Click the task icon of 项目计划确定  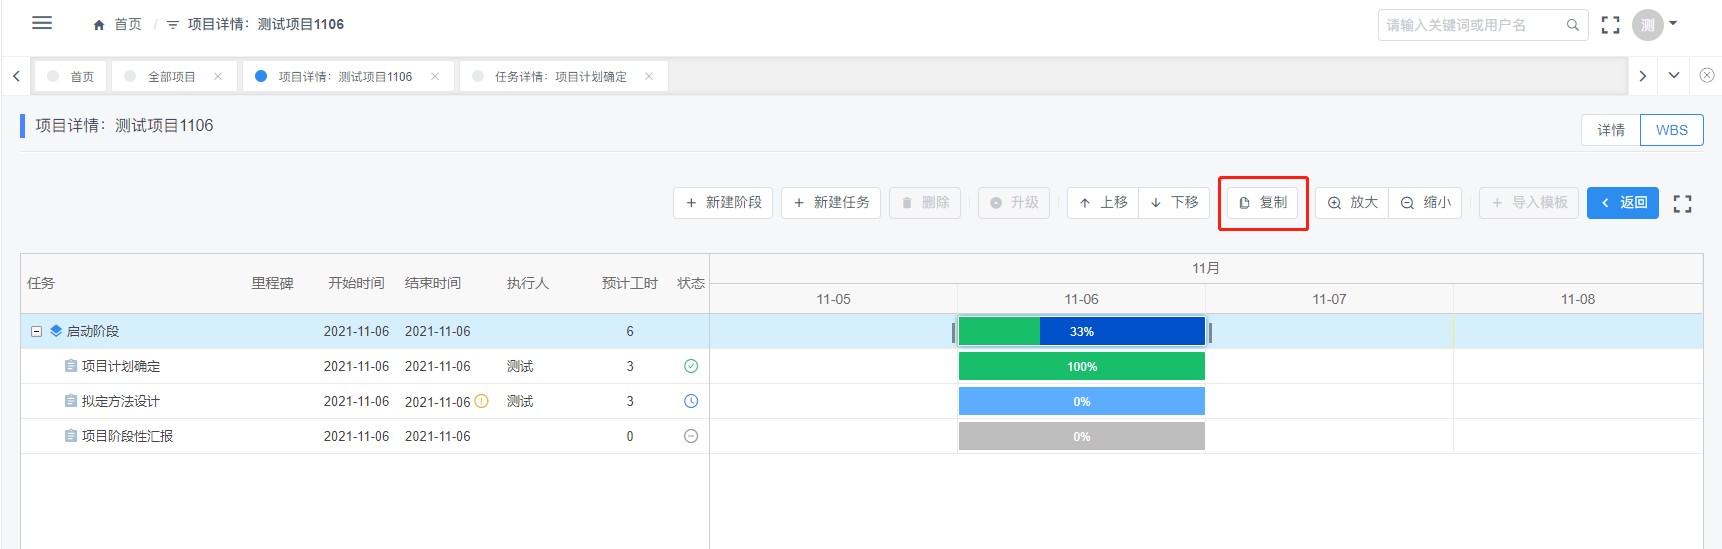coord(71,366)
